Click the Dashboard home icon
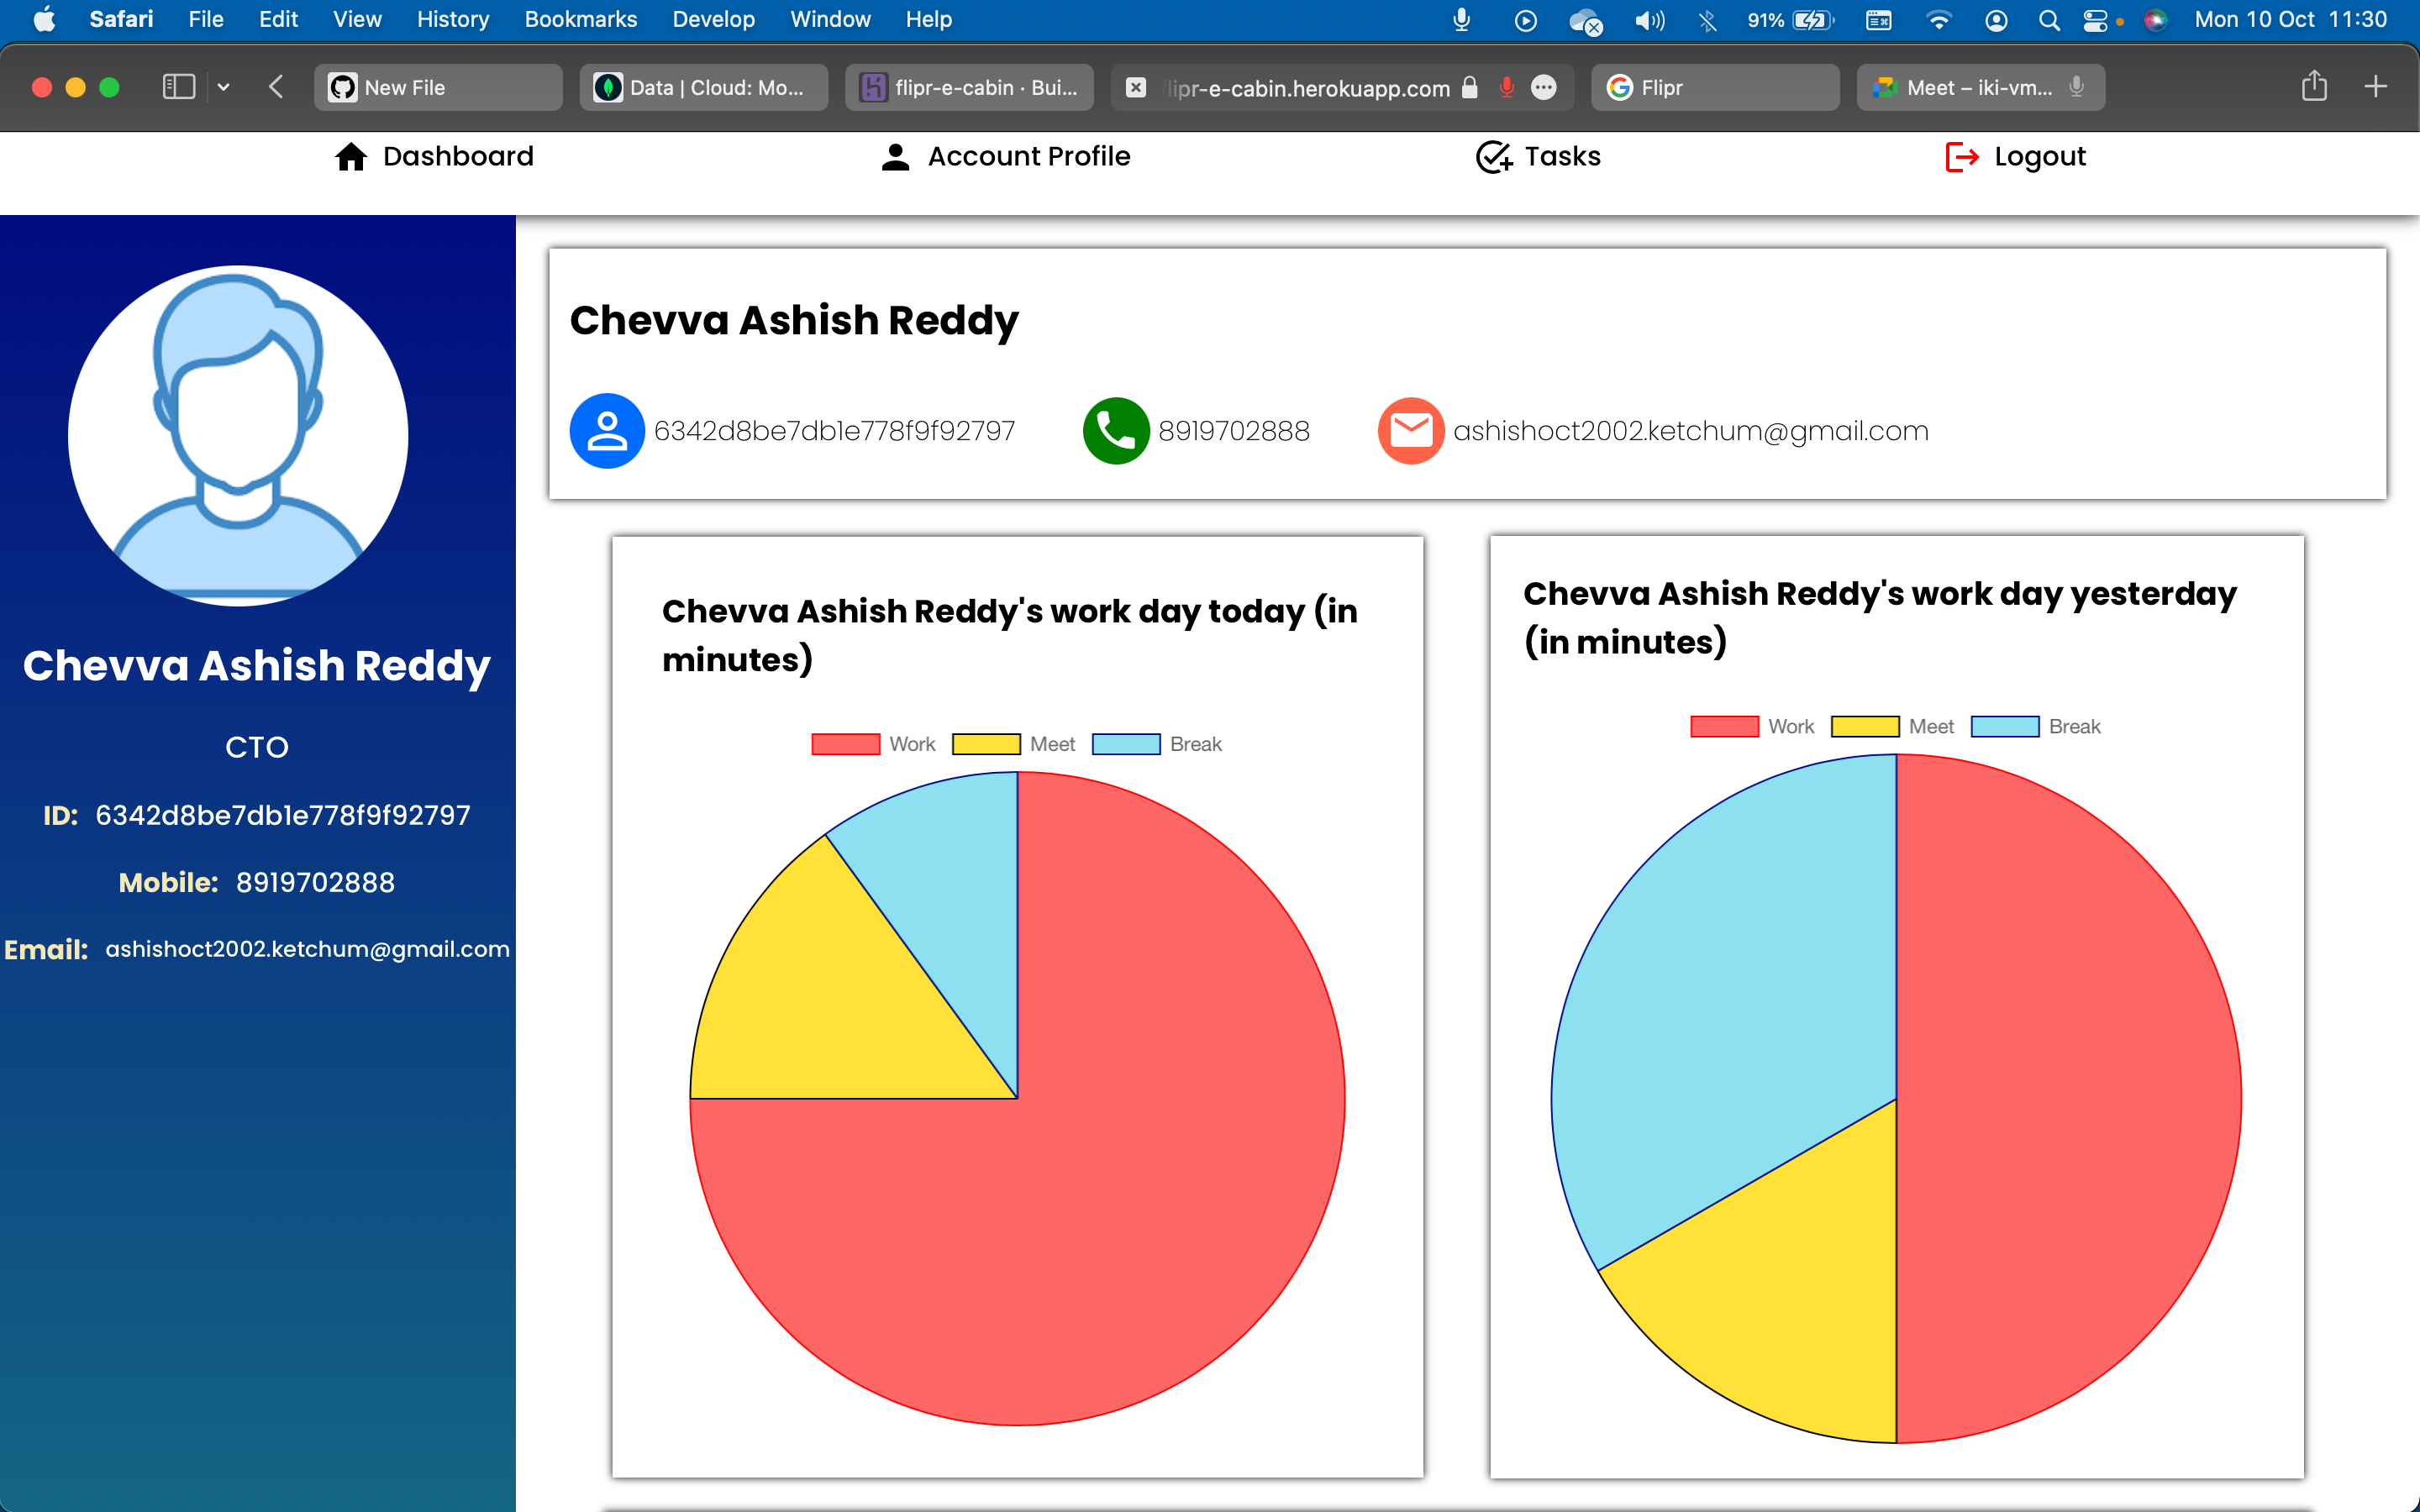This screenshot has height=1512, width=2420. click(350, 157)
